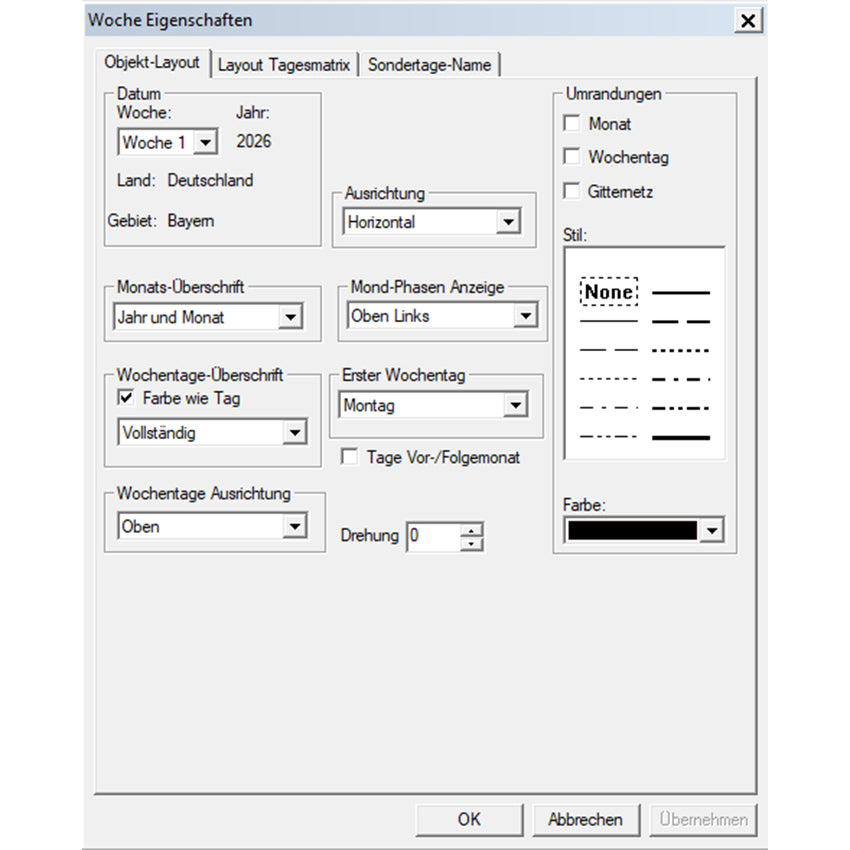Enable the Monat border checkbox
This screenshot has height=850, width=850.
[572, 125]
